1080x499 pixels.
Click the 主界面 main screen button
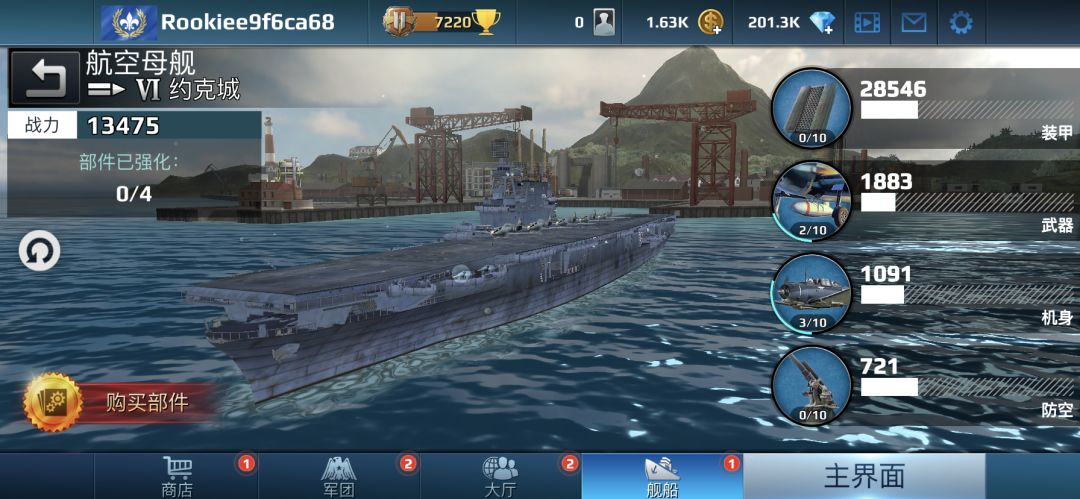pos(864,476)
